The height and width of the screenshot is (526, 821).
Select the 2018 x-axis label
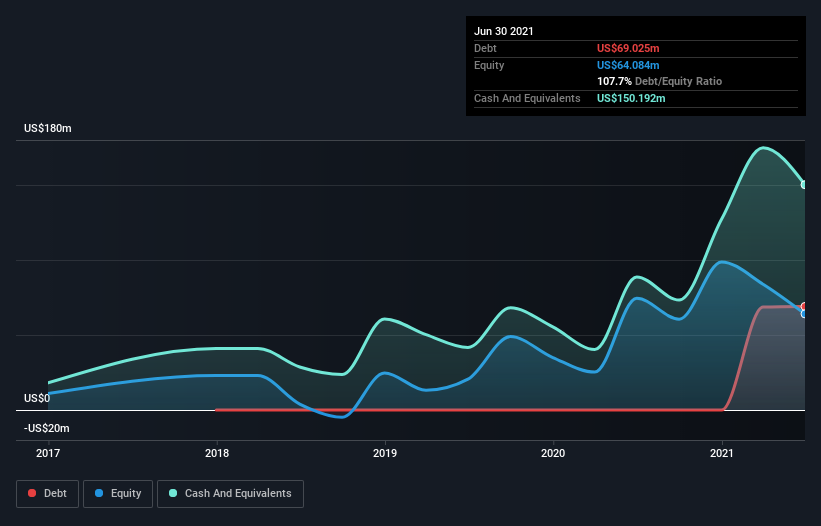point(217,453)
